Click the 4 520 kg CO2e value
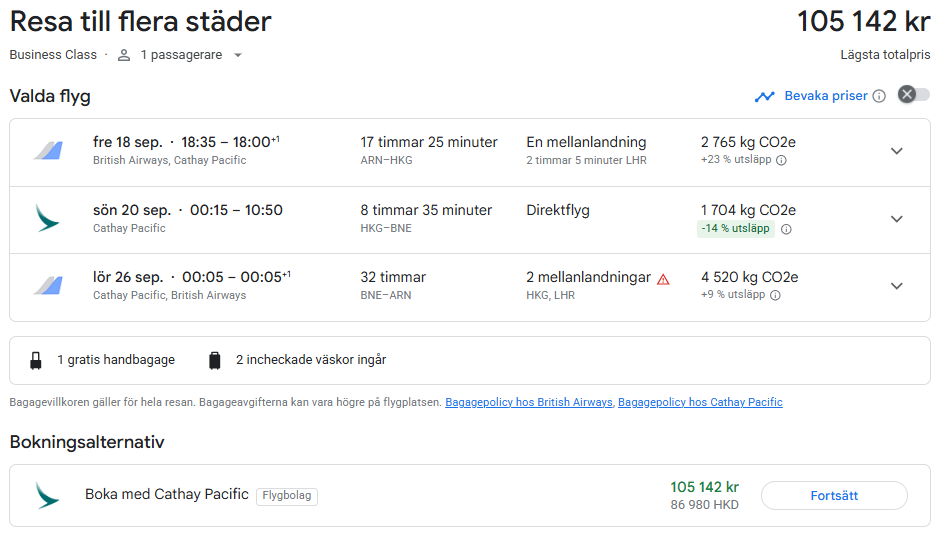The height and width of the screenshot is (539, 940). pyautogui.click(x=749, y=277)
